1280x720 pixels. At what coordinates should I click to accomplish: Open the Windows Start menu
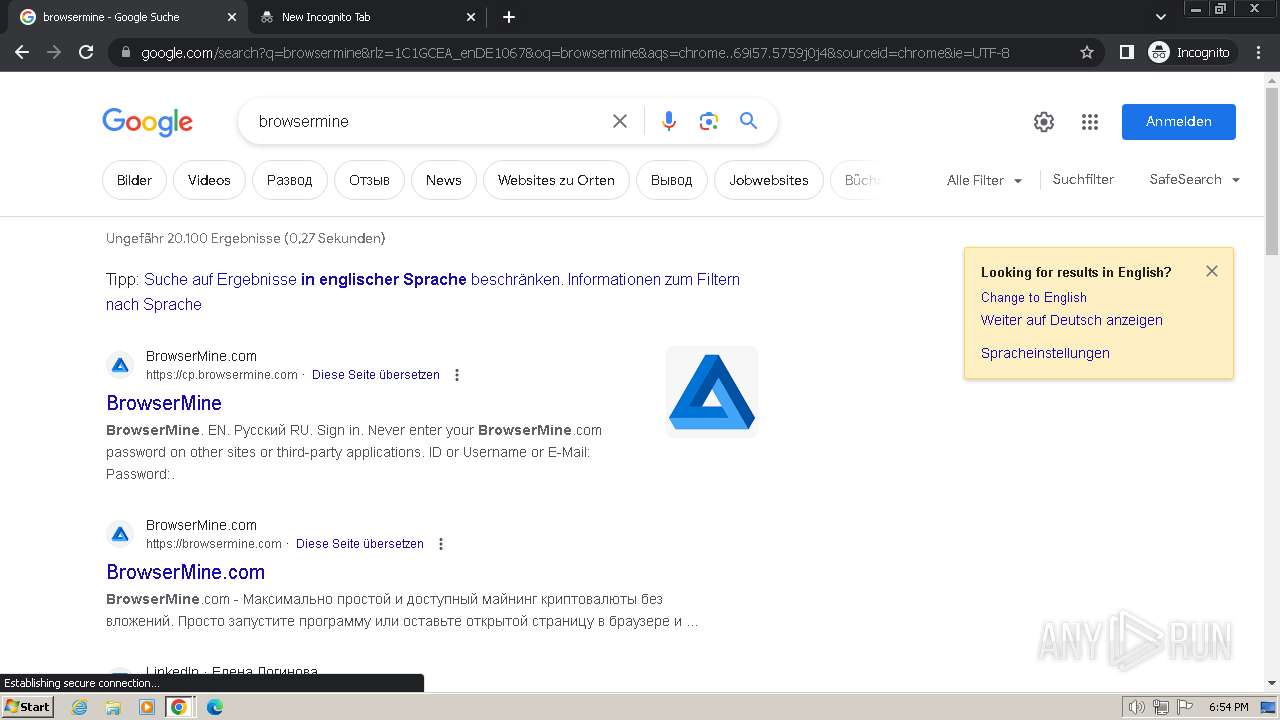[x=28, y=707]
